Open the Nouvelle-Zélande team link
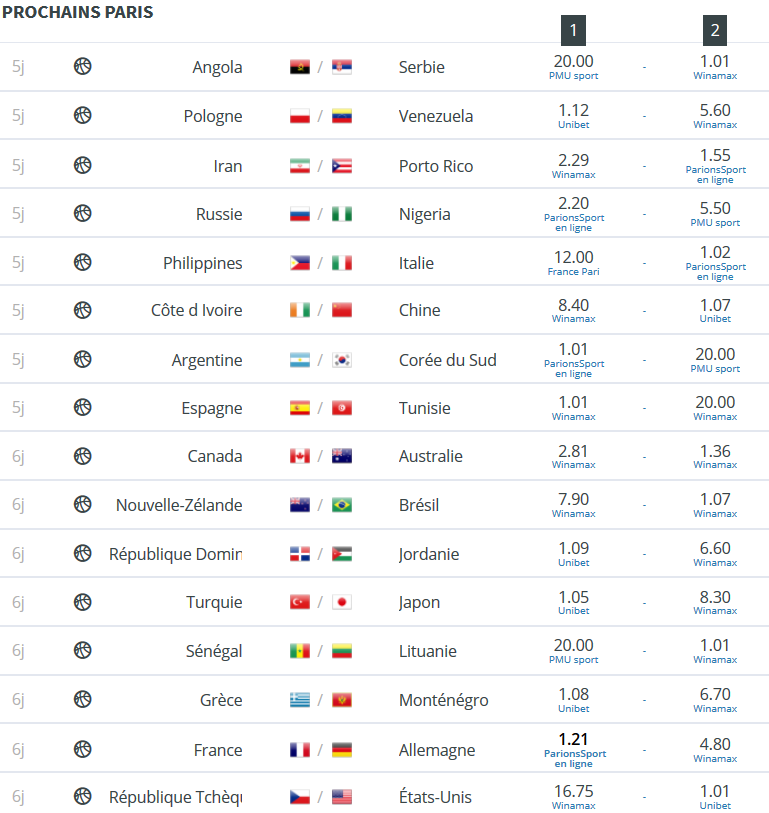 (179, 504)
